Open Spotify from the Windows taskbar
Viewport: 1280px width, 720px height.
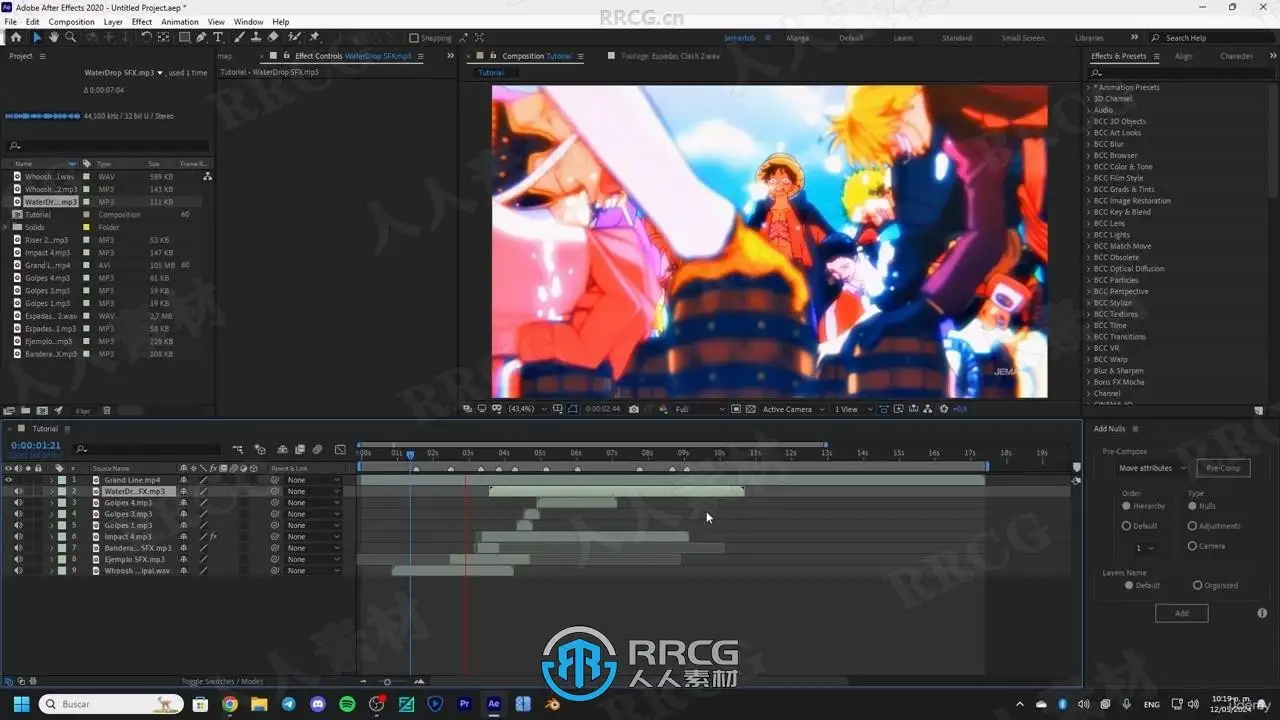pyautogui.click(x=347, y=704)
